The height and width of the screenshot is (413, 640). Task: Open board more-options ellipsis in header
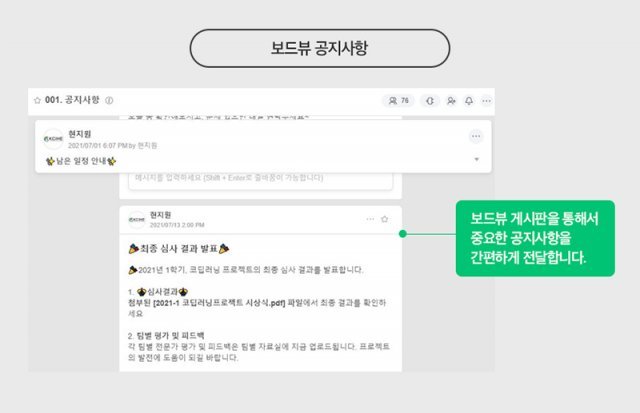click(487, 100)
